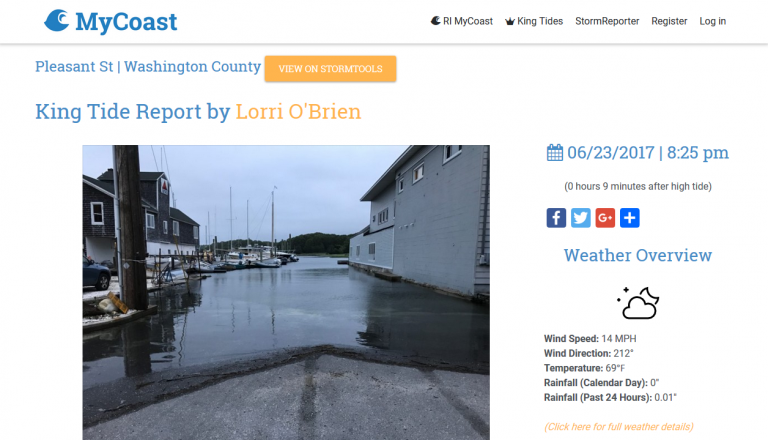Click here for full weather details link
This screenshot has width=768, height=440.
(619, 427)
